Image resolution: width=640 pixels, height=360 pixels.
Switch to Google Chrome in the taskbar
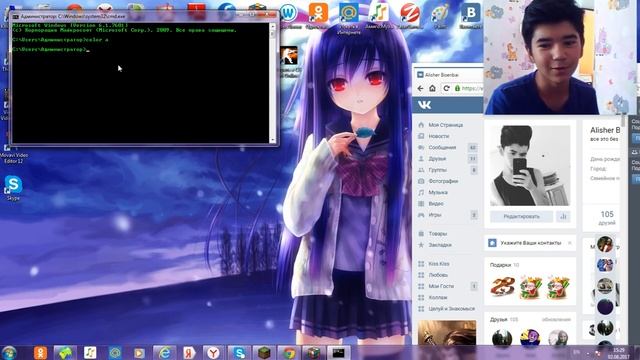pyautogui.click(x=289, y=353)
